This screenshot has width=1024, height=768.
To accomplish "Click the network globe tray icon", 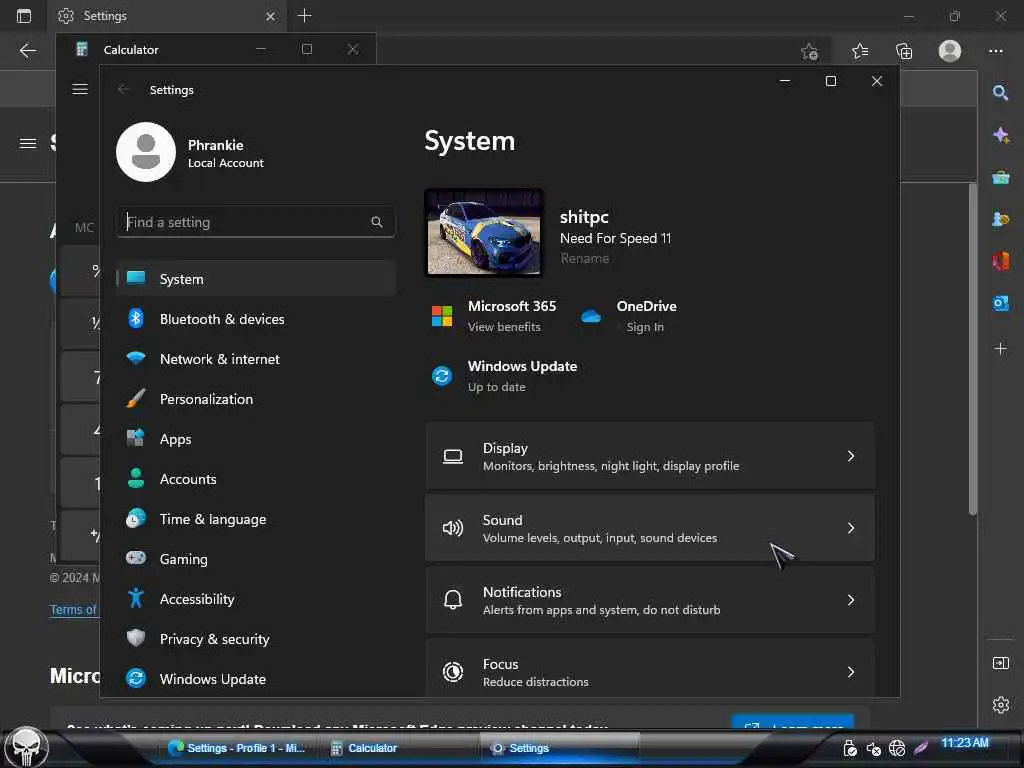I will 897,748.
